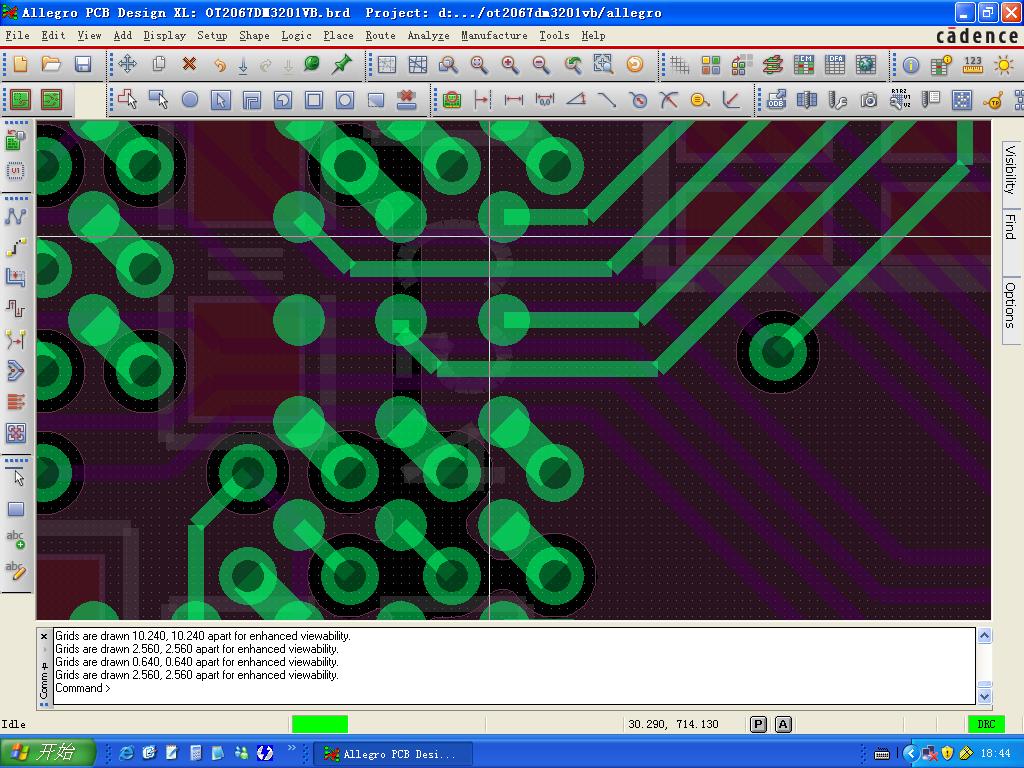Click the A button in status bar
This screenshot has width=1024, height=768.
783,724
